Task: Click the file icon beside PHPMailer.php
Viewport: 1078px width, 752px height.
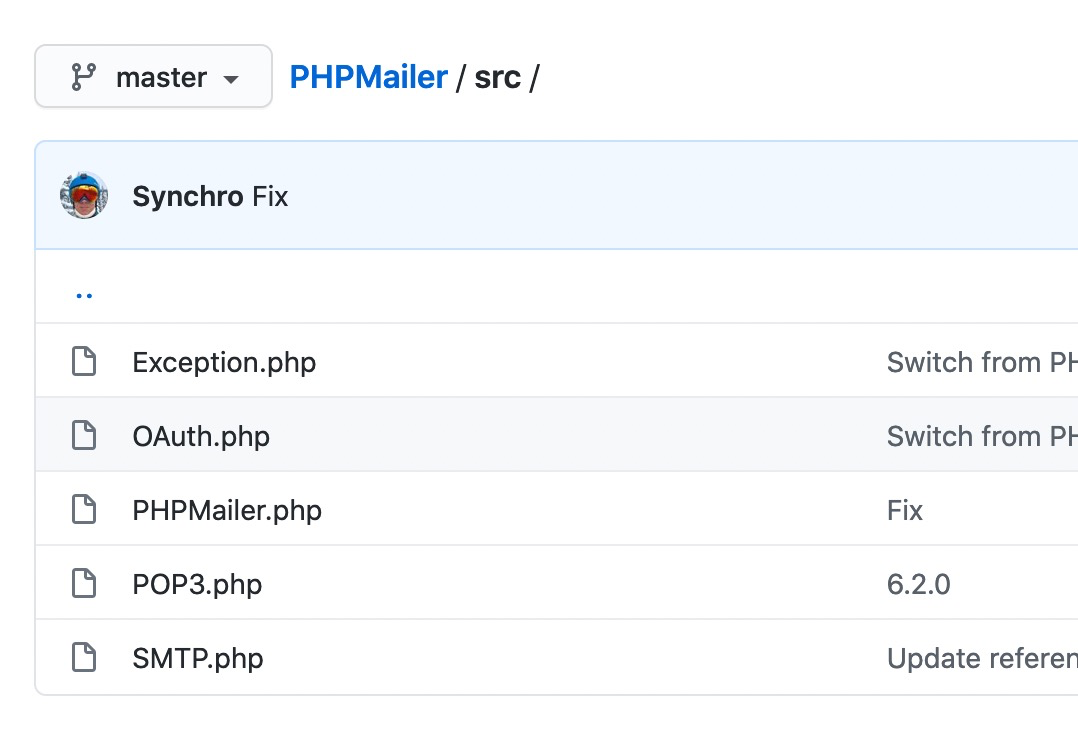Action: [84, 509]
